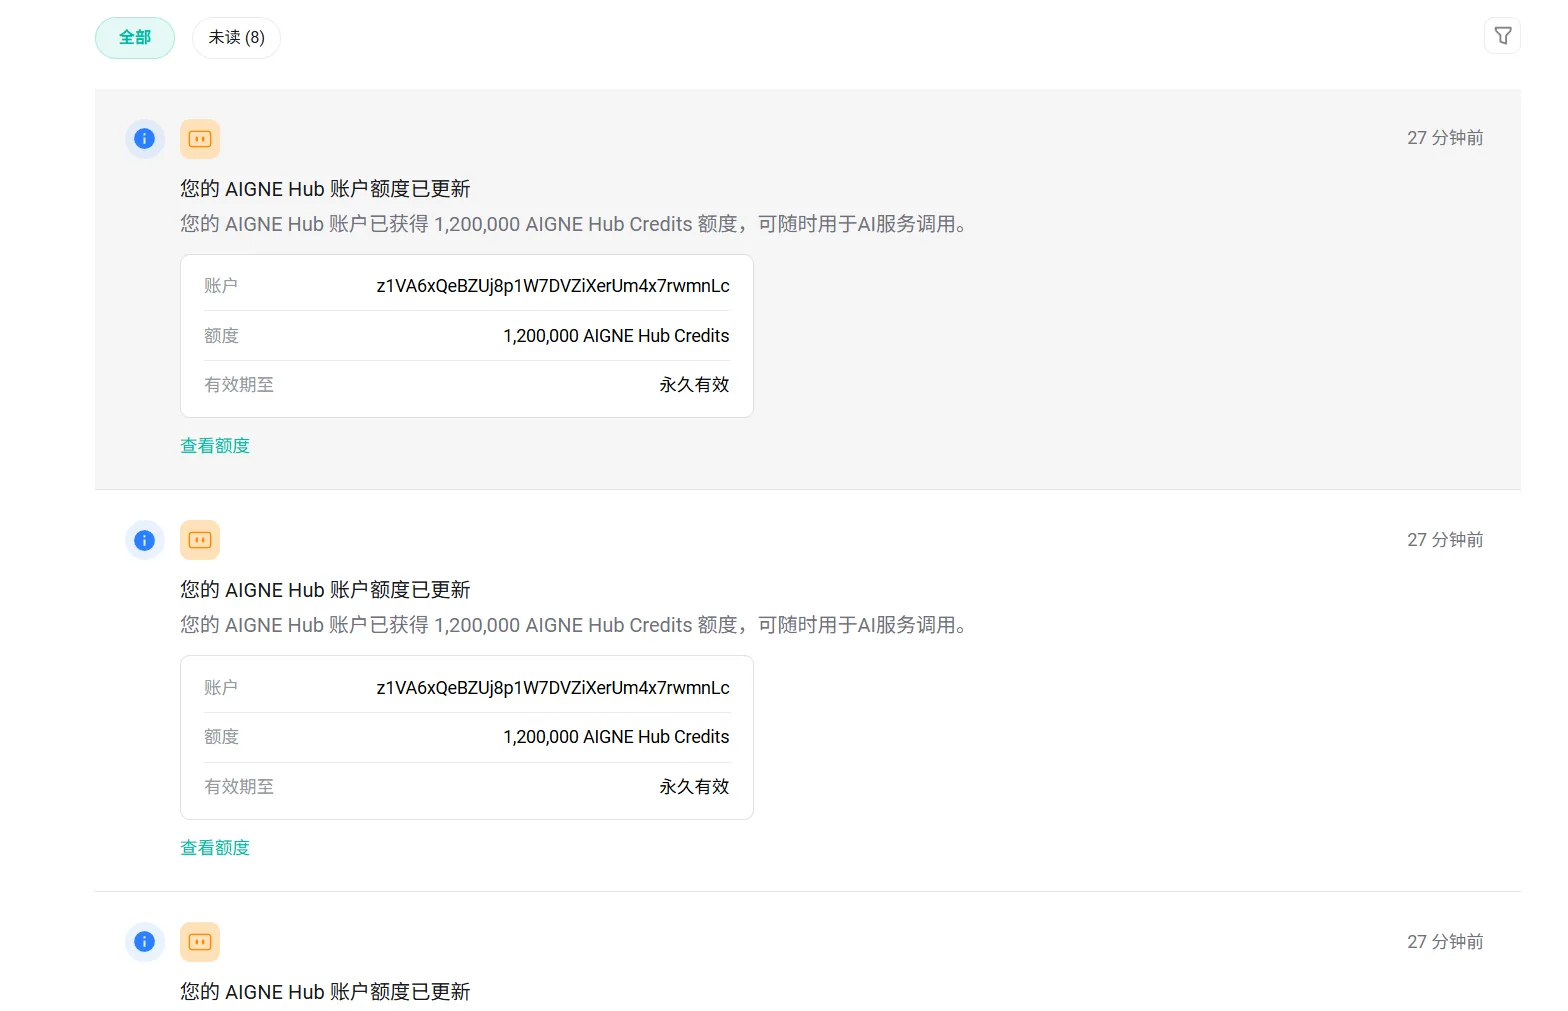Click the blue info icon in the first notification

click(145, 139)
